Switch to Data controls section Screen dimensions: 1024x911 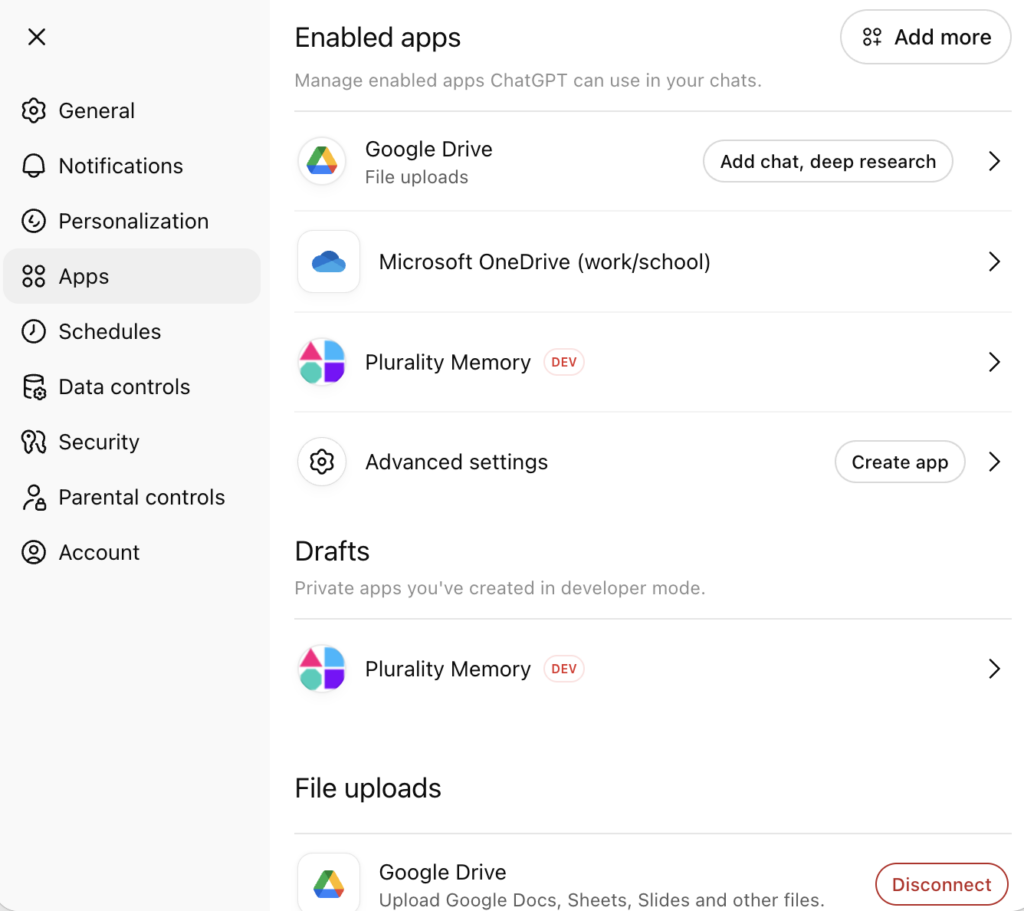(124, 387)
